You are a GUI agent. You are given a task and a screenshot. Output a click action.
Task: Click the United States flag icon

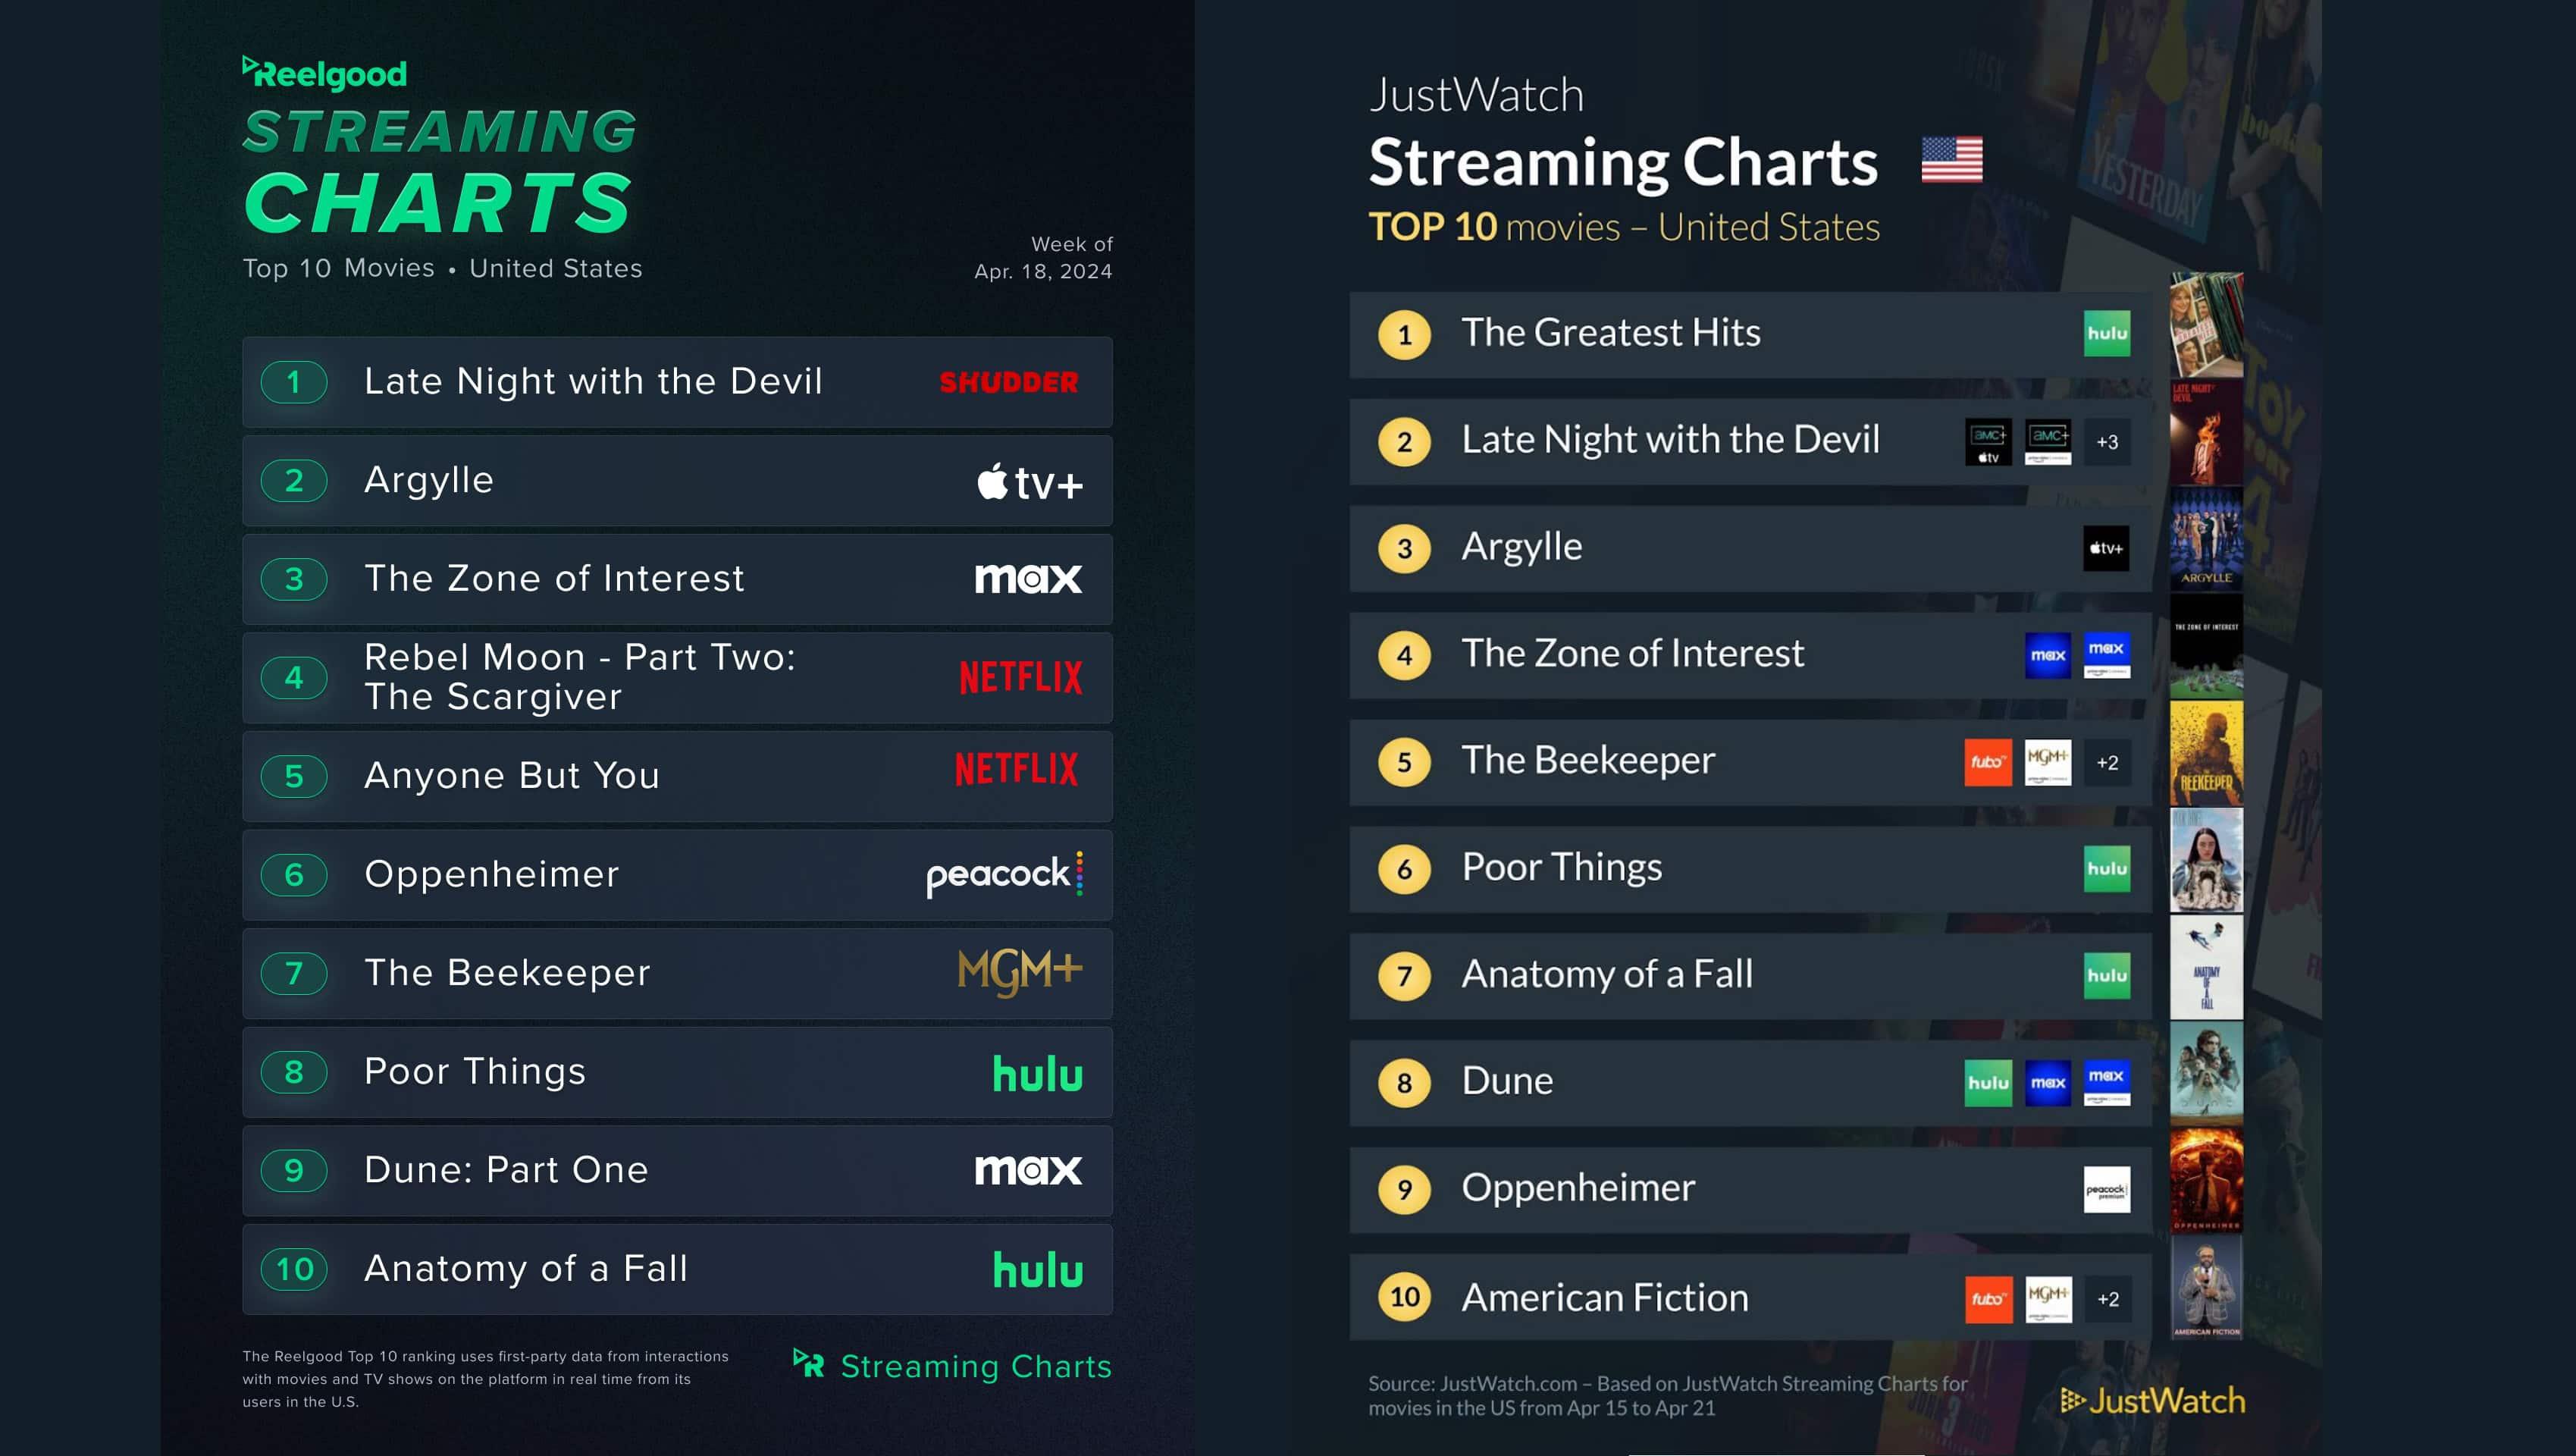pyautogui.click(x=1951, y=160)
